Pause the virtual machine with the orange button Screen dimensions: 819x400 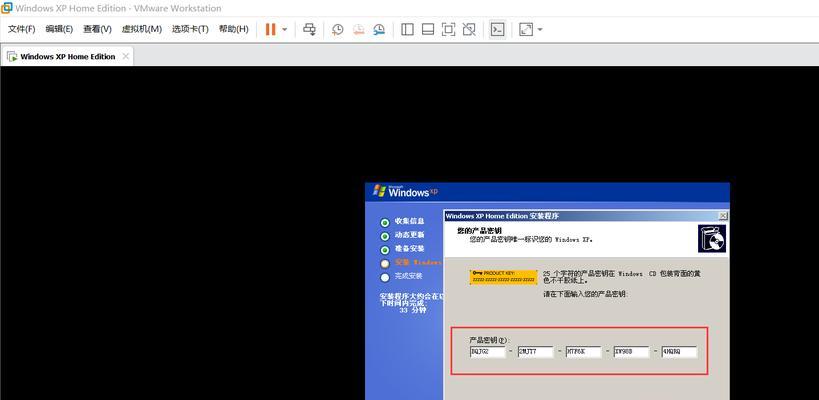click(270, 29)
